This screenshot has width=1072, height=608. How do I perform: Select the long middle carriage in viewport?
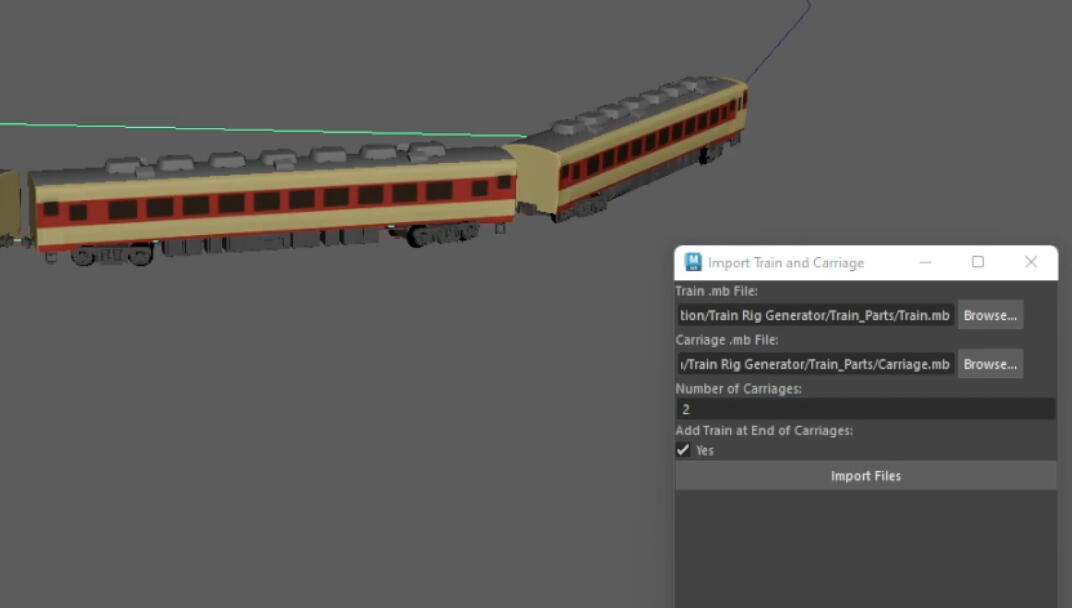[x=270, y=200]
